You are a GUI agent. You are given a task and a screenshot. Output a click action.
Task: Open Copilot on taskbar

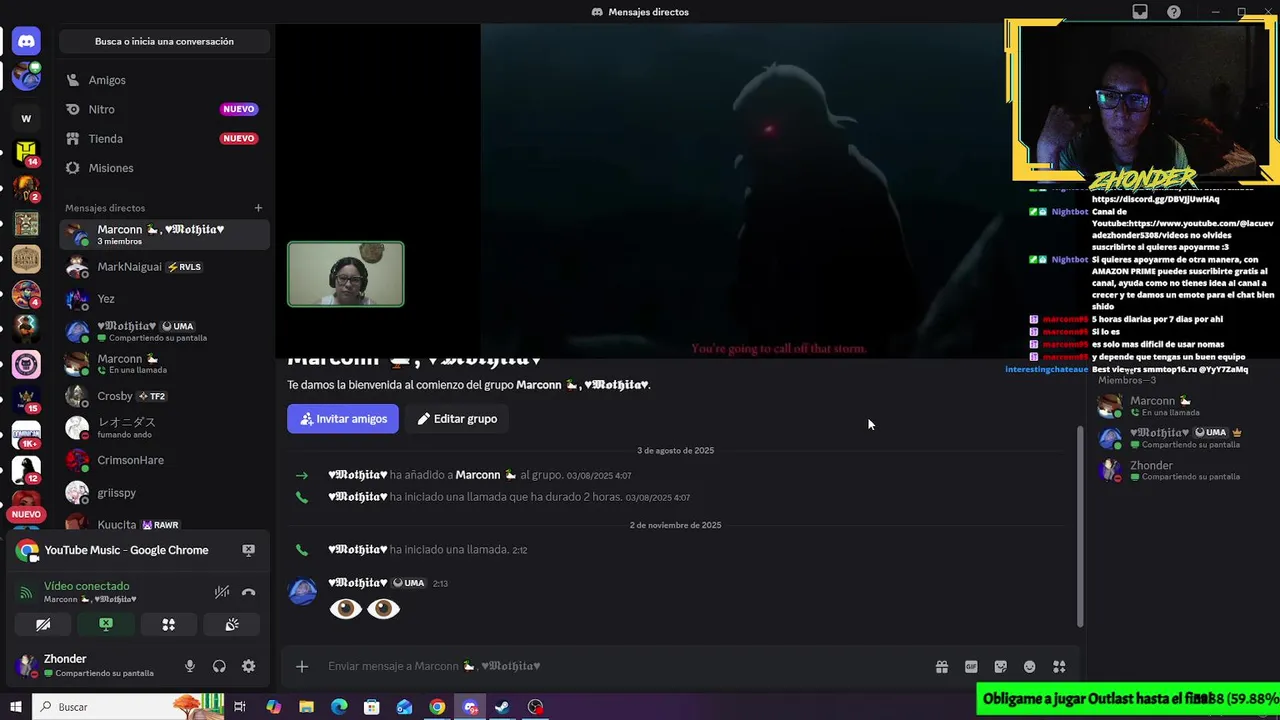(x=274, y=707)
